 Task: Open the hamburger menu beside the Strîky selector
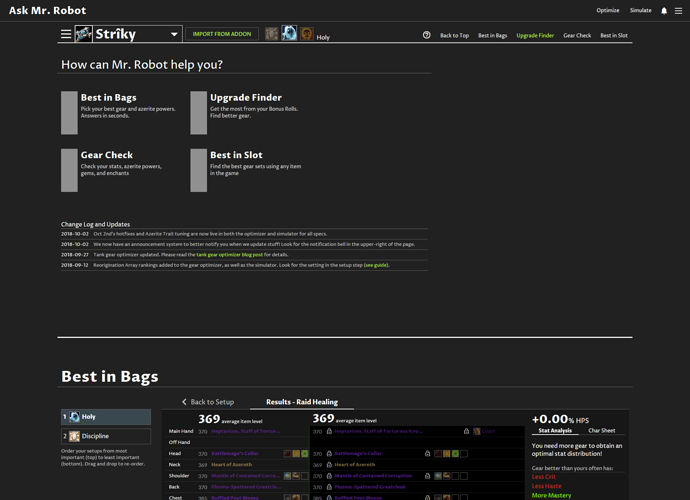(x=66, y=34)
